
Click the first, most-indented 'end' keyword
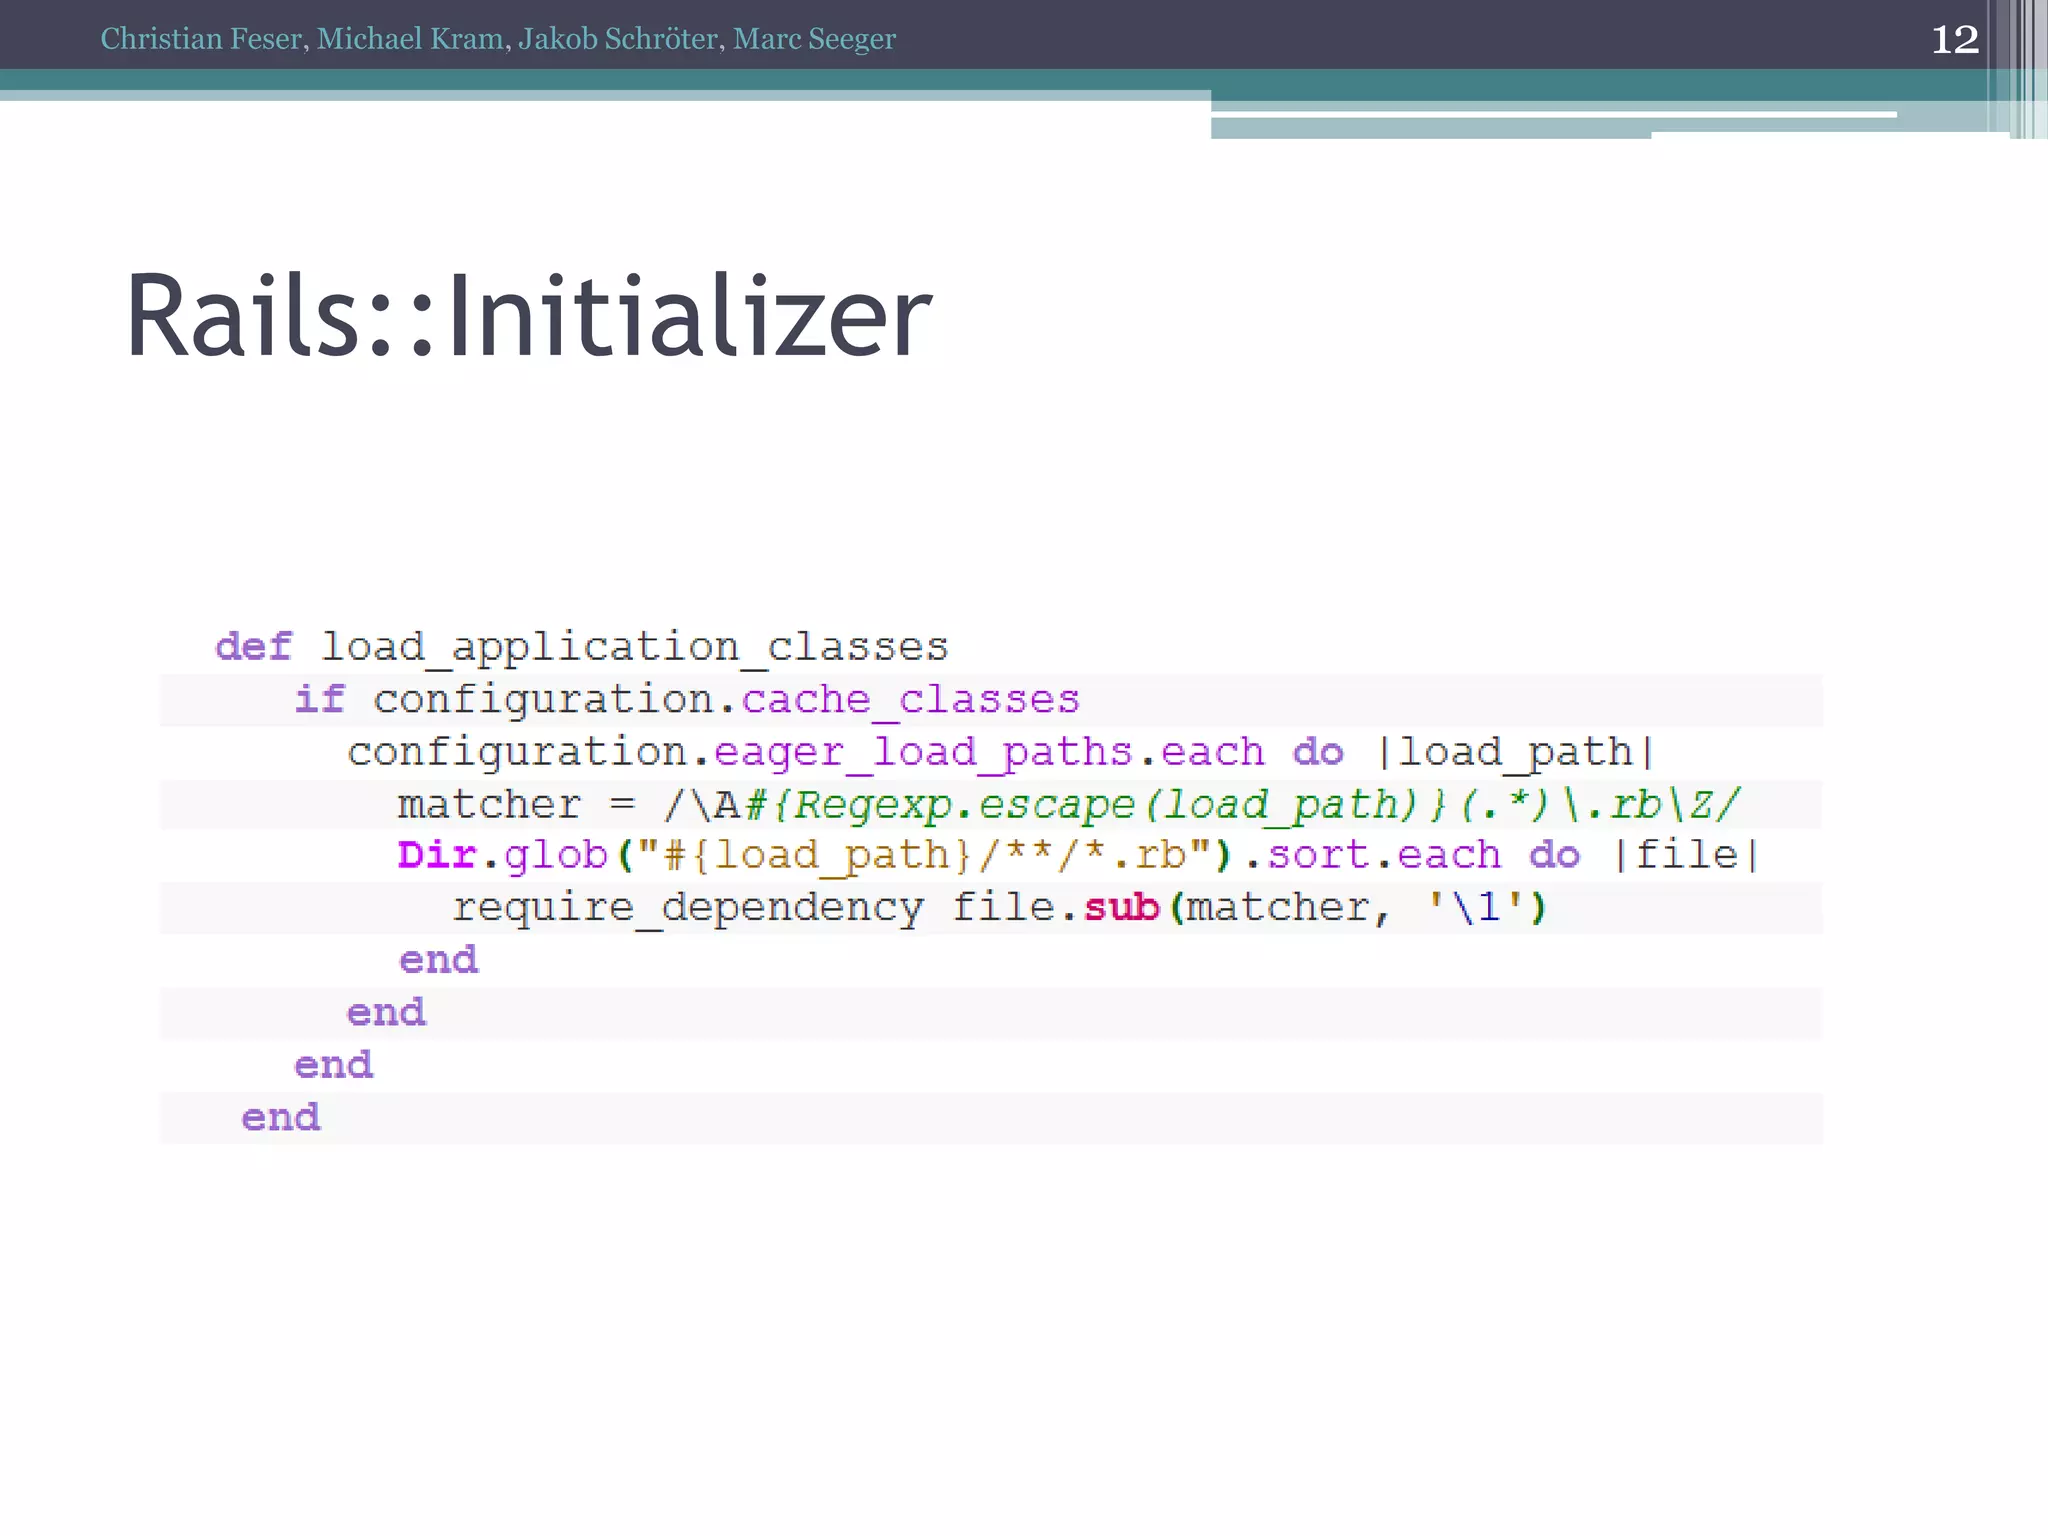[438, 960]
